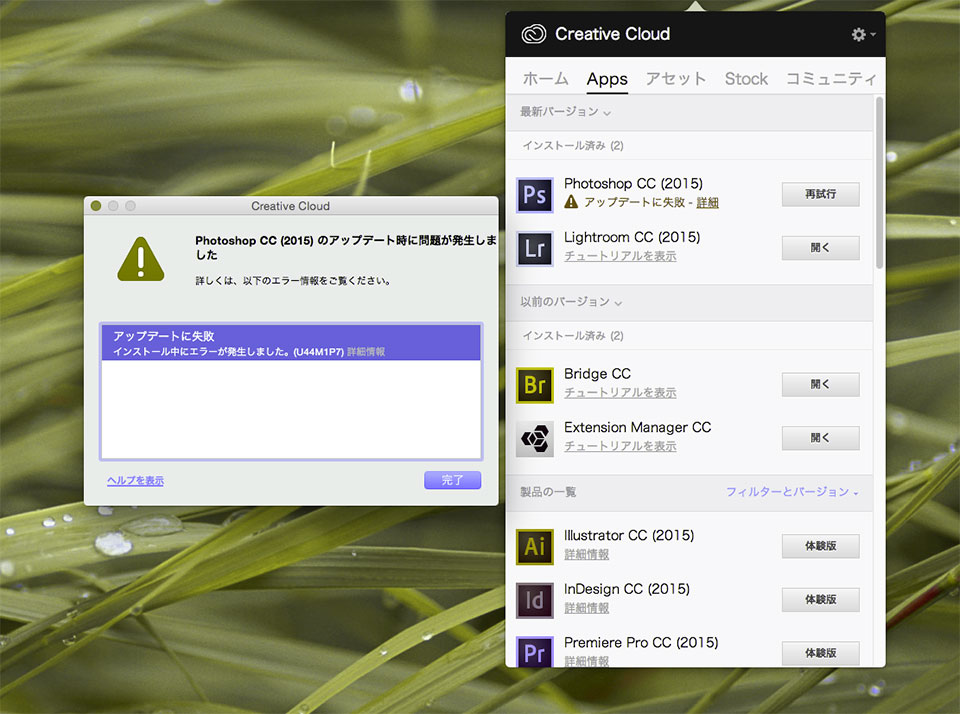Image resolution: width=960 pixels, height=714 pixels.
Task: Click ヘルプを表示 link in the error dialog
Action: tap(135, 481)
